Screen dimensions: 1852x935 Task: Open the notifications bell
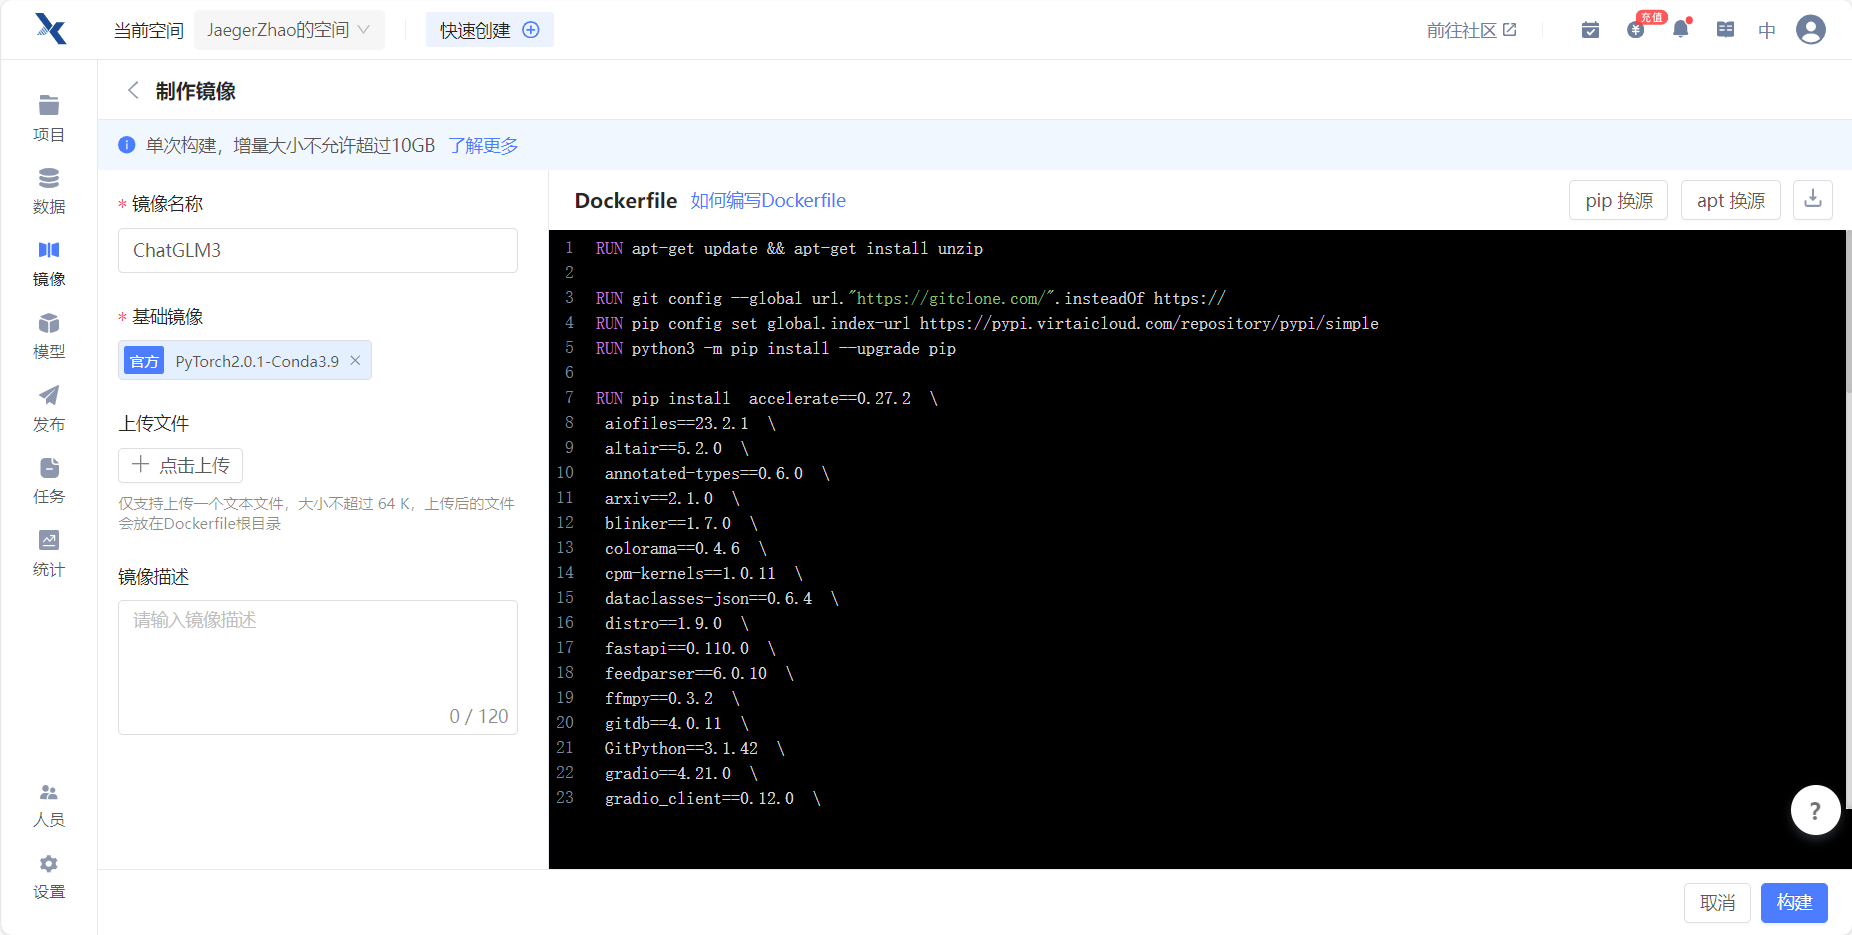(1680, 29)
